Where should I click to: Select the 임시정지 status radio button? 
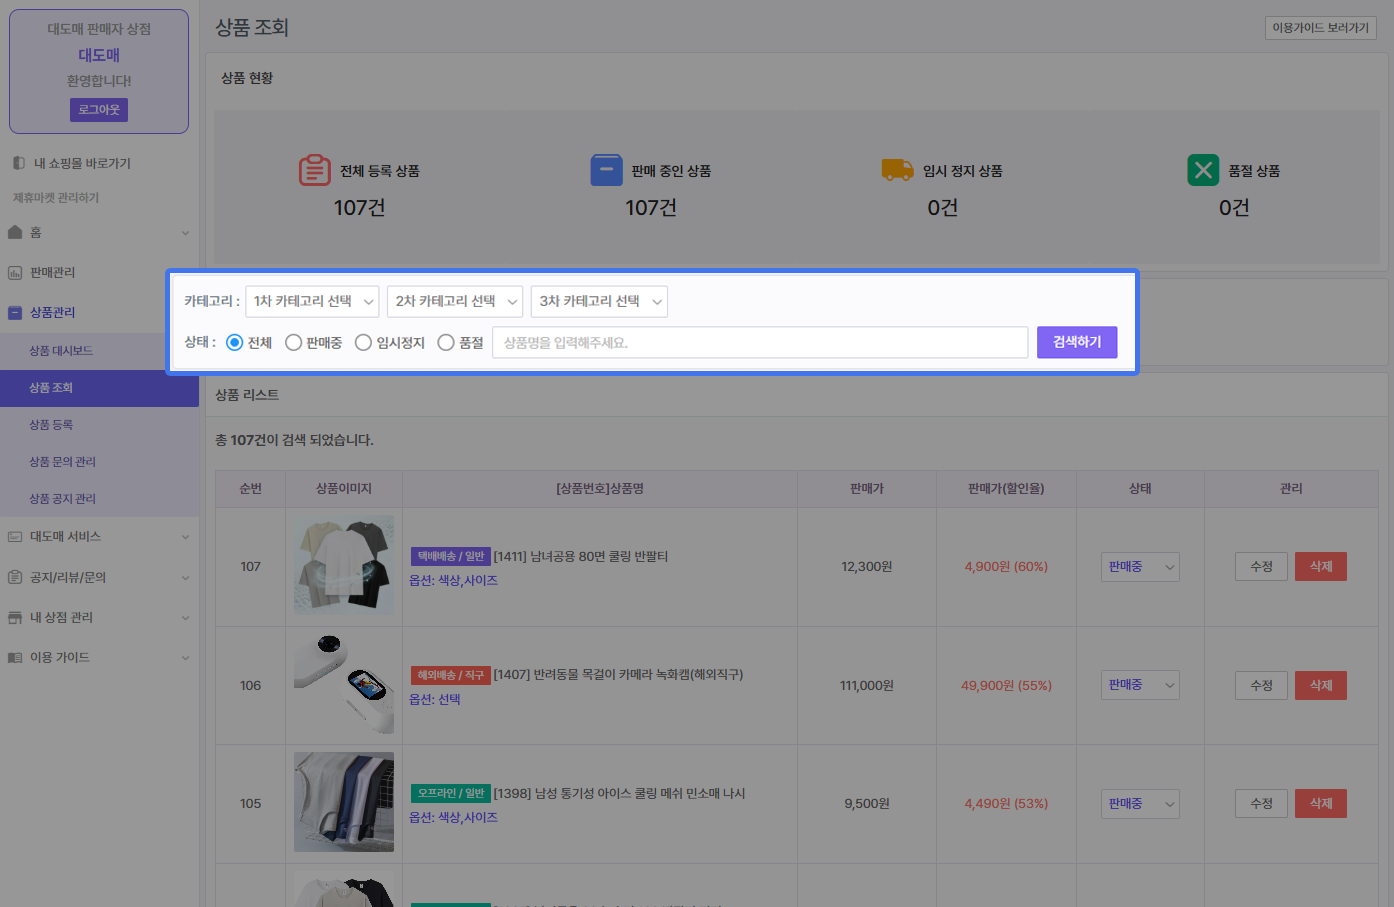[364, 343]
